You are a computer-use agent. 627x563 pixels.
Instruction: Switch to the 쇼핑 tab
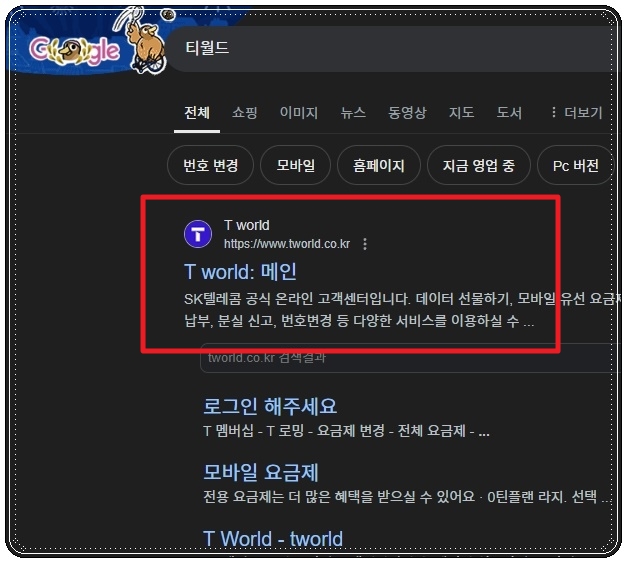245,113
